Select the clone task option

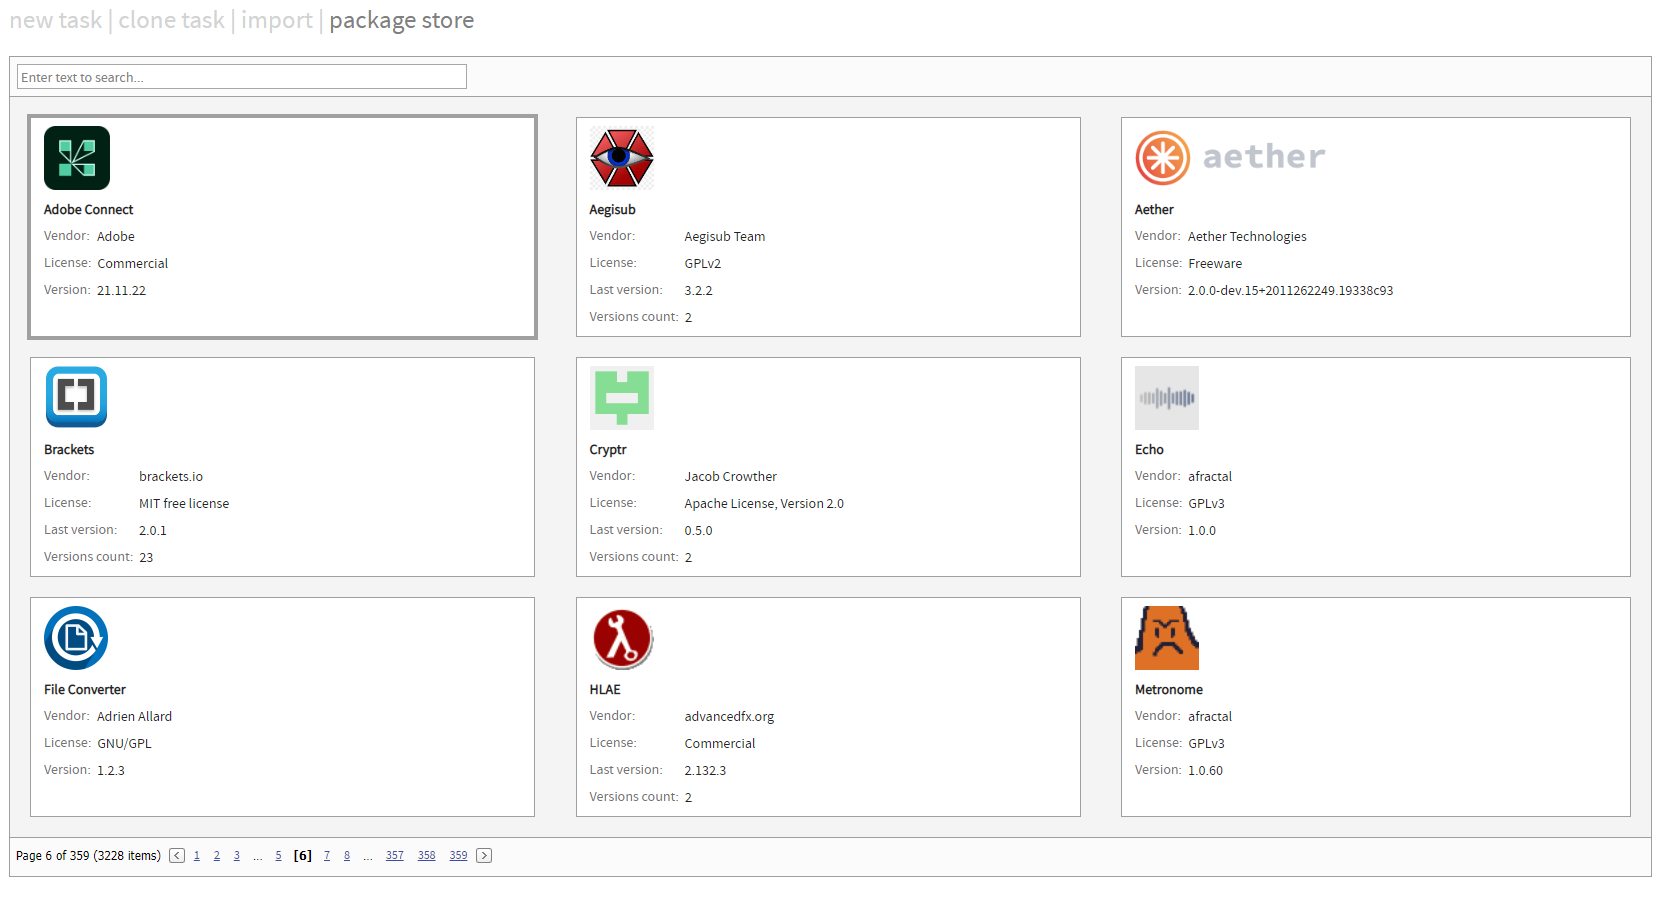pyautogui.click(x=171, y=20)
